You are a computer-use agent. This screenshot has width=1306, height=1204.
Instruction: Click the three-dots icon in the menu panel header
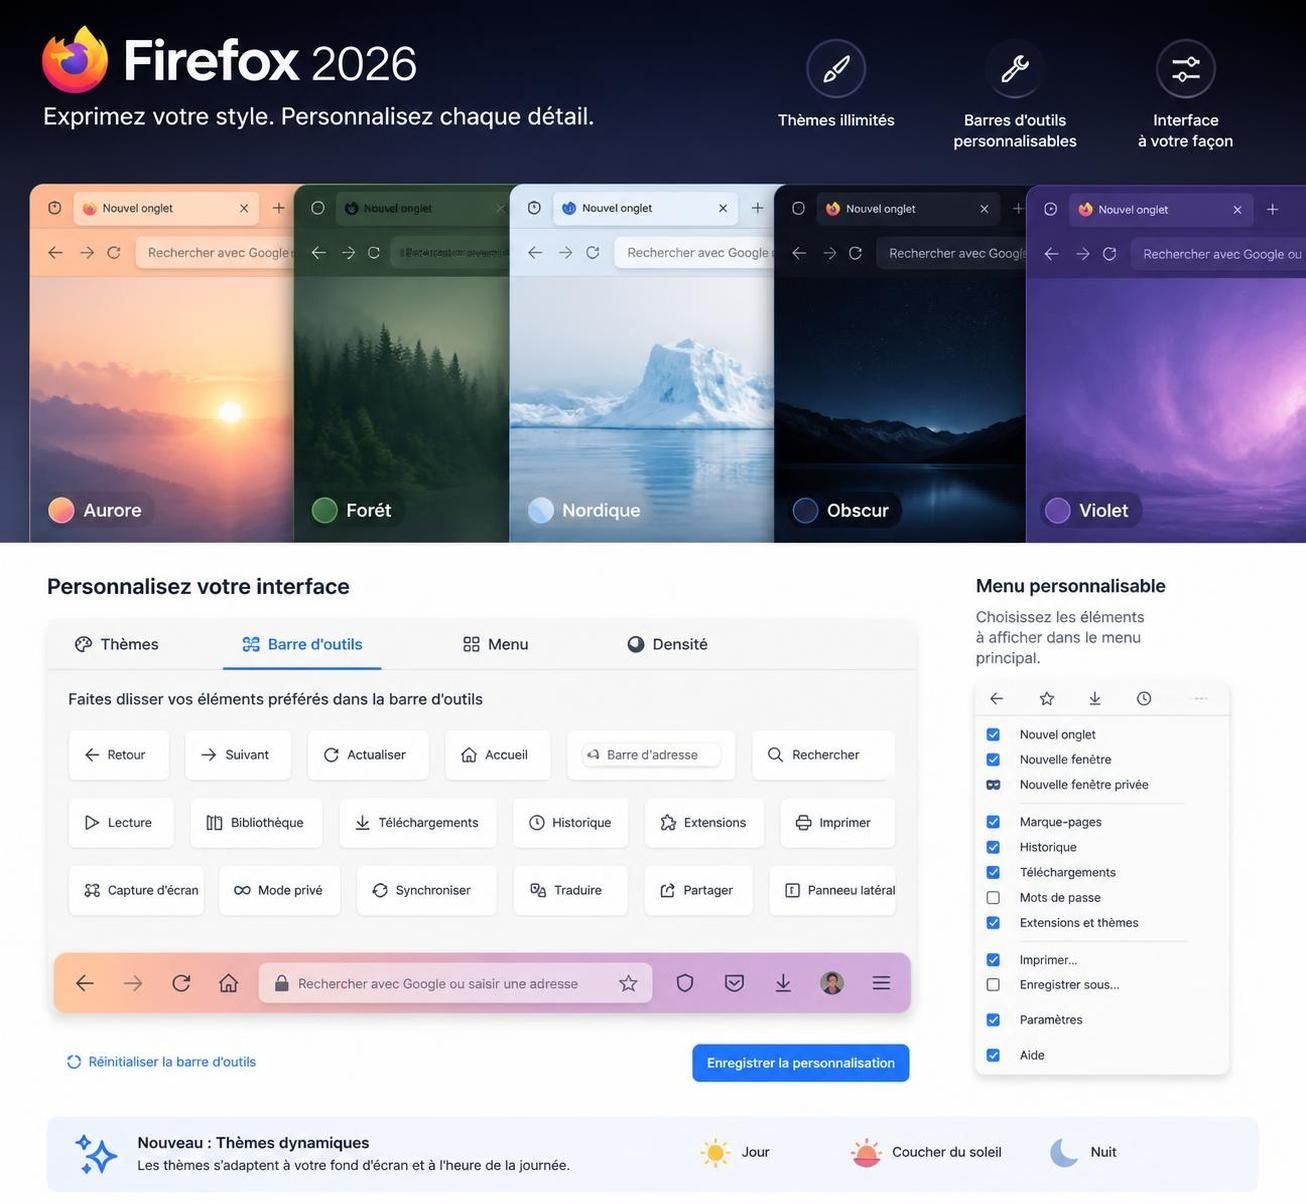point(1201,699)
